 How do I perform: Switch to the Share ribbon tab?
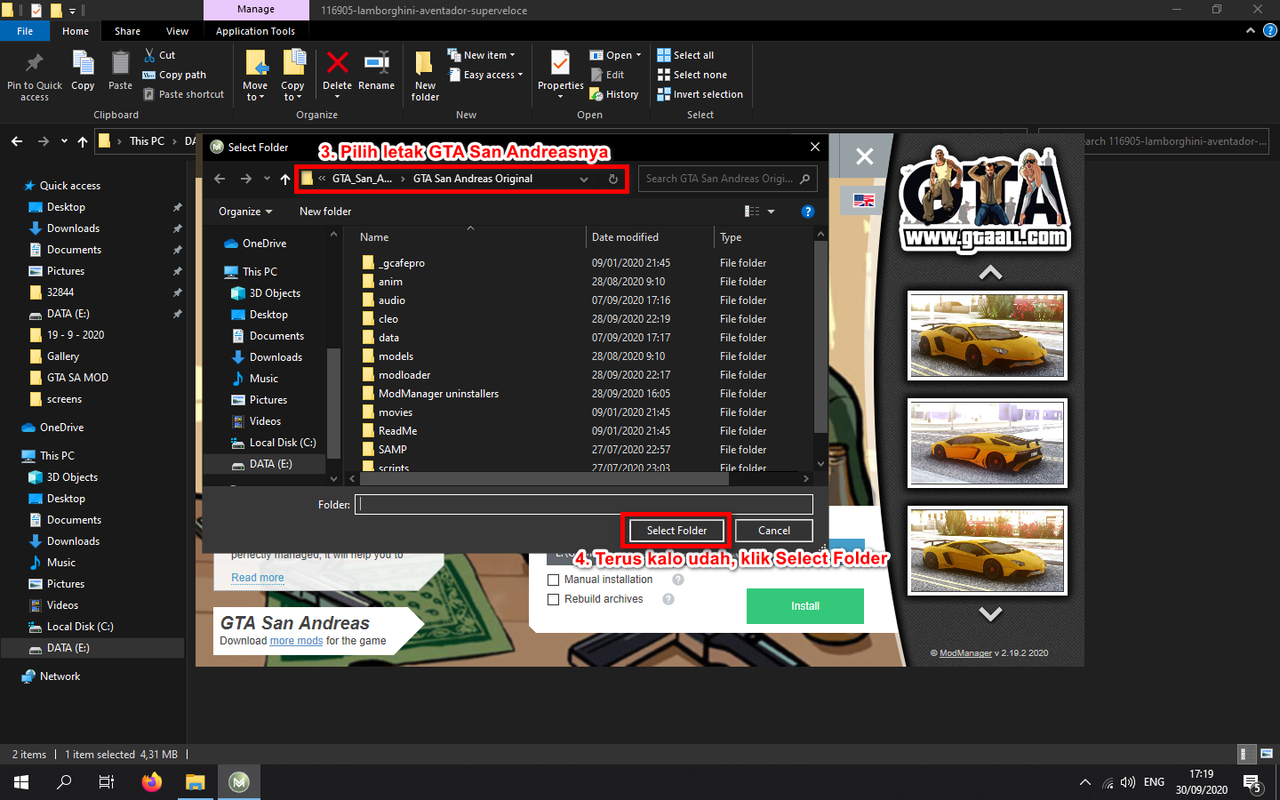pos(127,31)
